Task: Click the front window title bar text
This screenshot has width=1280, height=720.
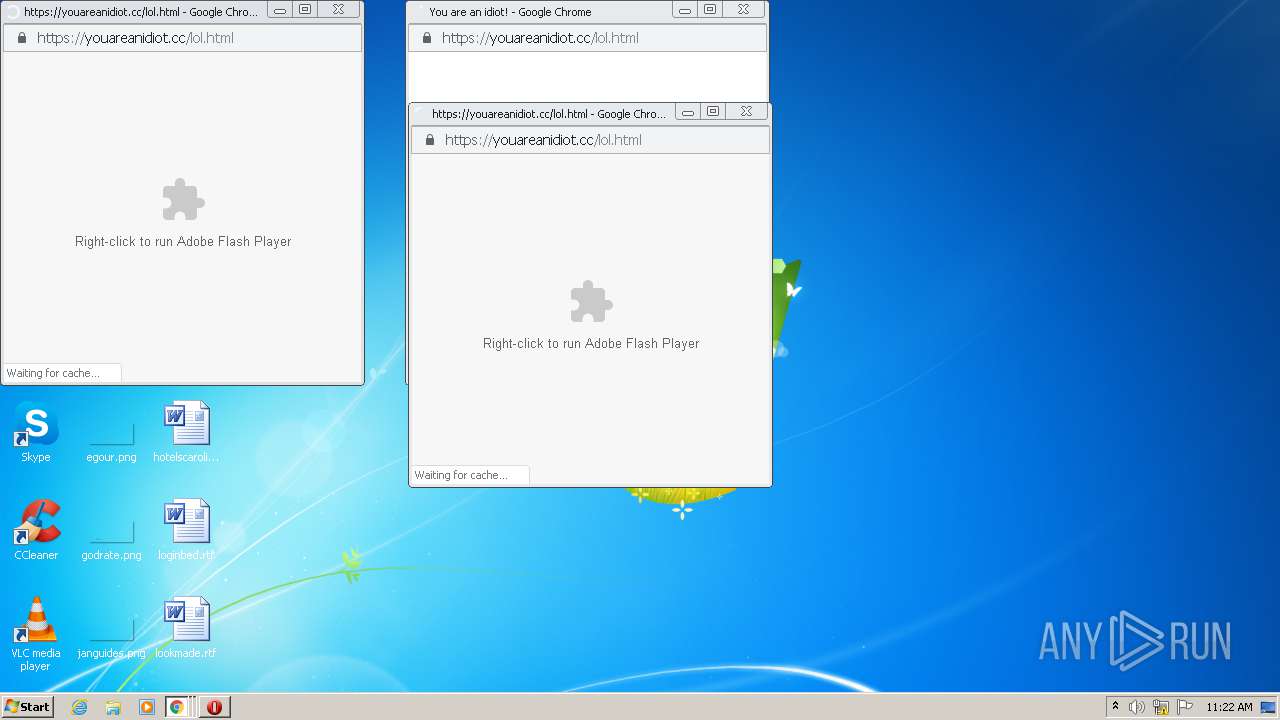Action: tap(549, 114)
